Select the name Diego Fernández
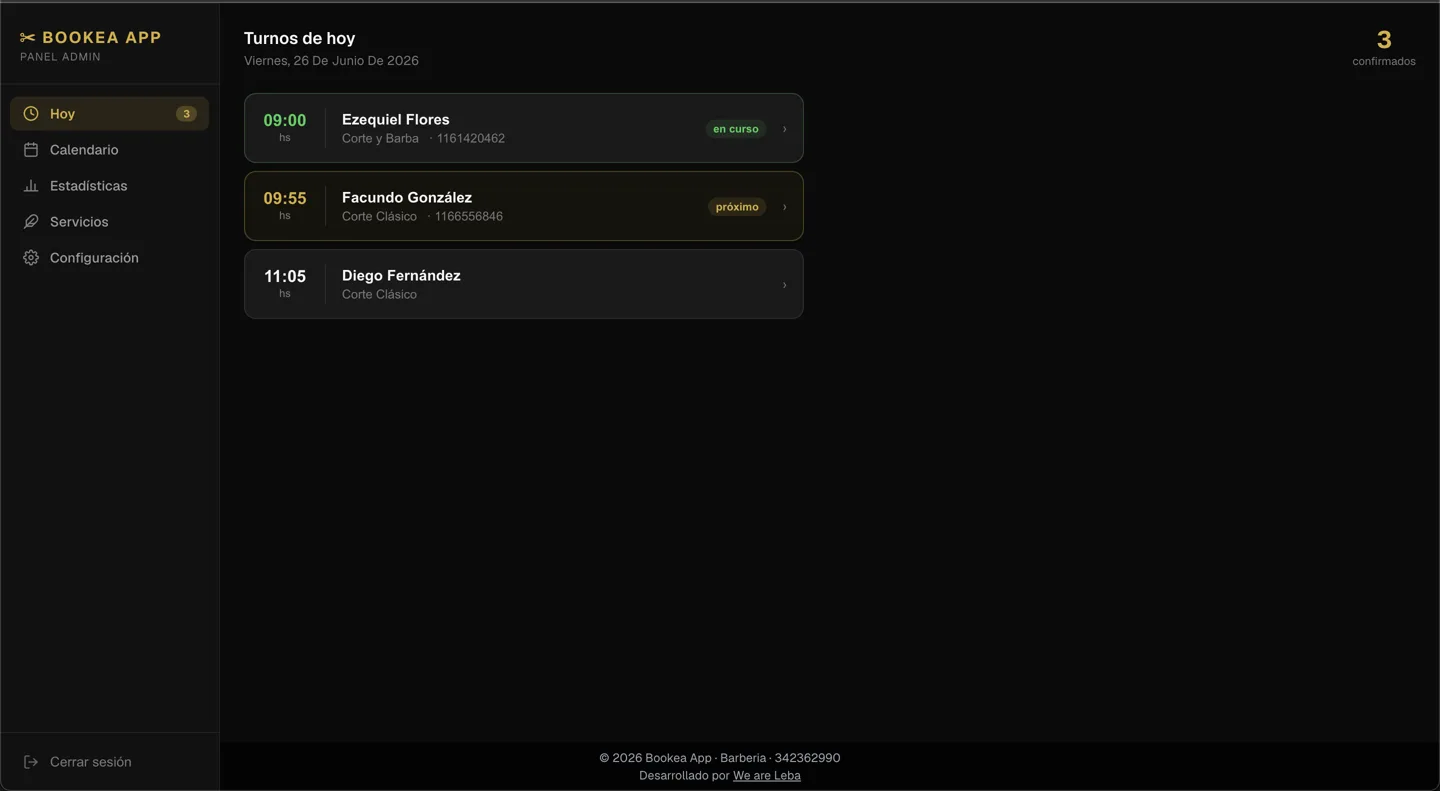 pyautogui.click(x=401, y=275)
